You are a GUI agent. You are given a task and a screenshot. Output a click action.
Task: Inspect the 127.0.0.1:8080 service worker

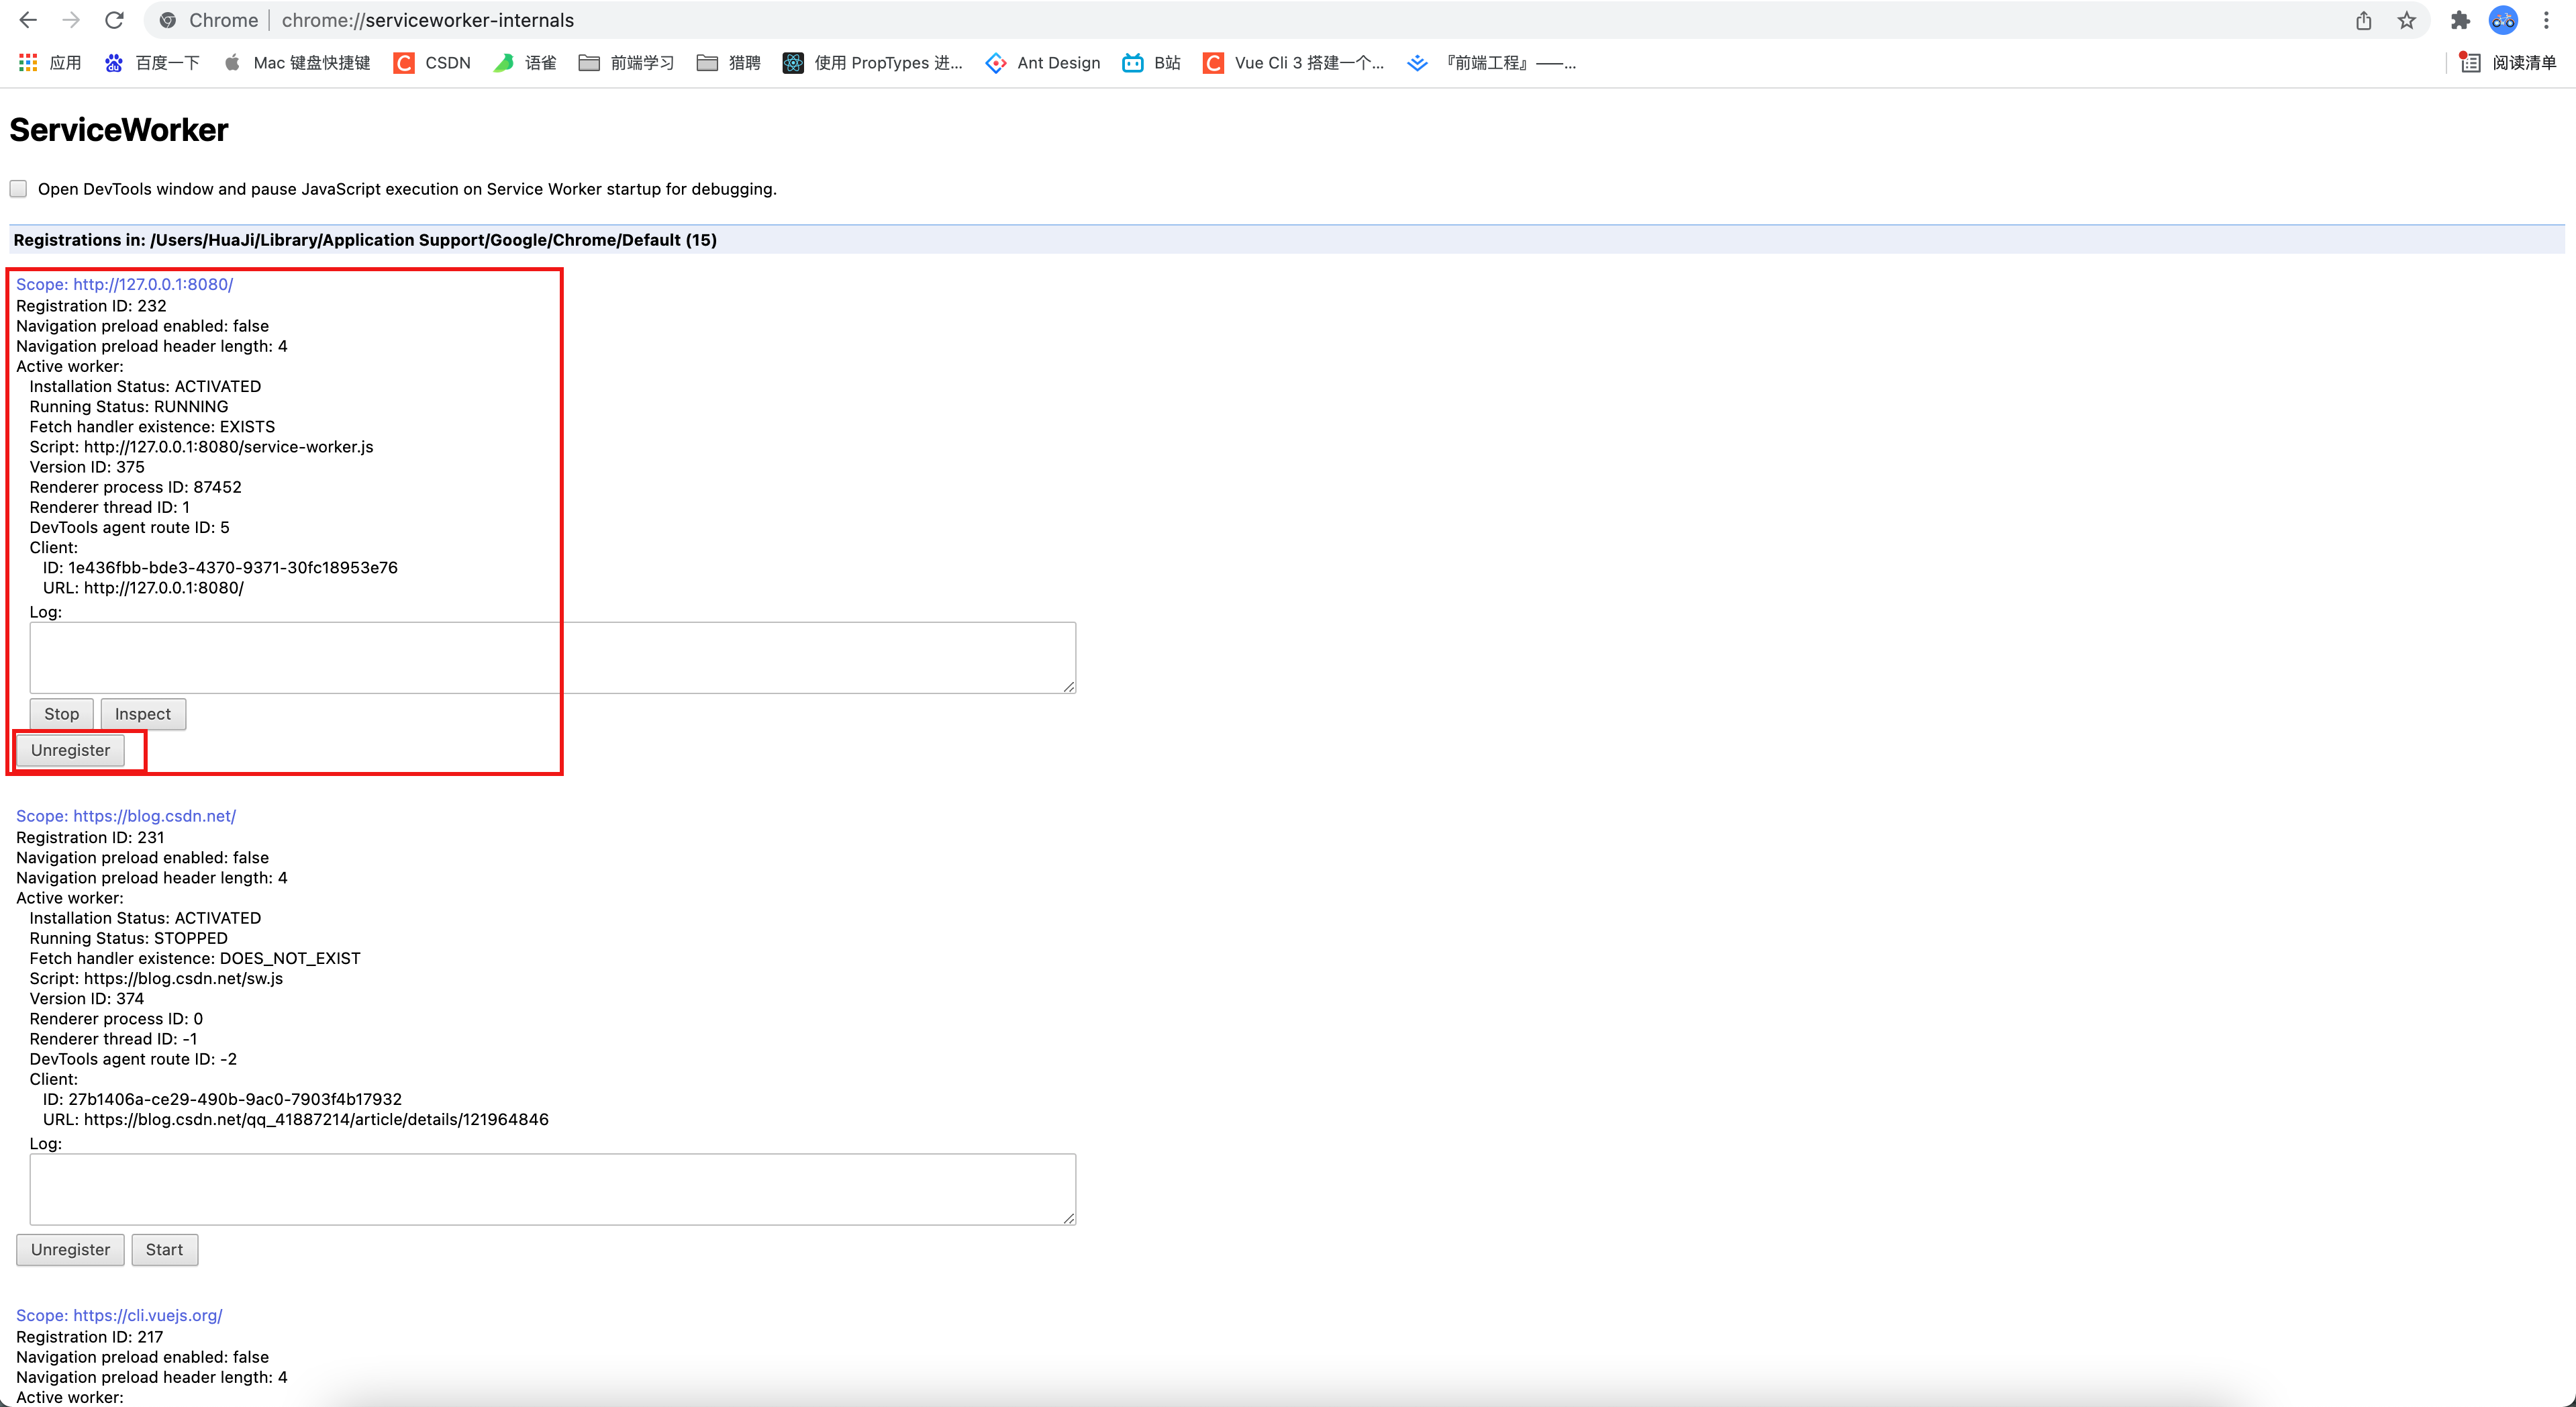[x=143, y=714]
